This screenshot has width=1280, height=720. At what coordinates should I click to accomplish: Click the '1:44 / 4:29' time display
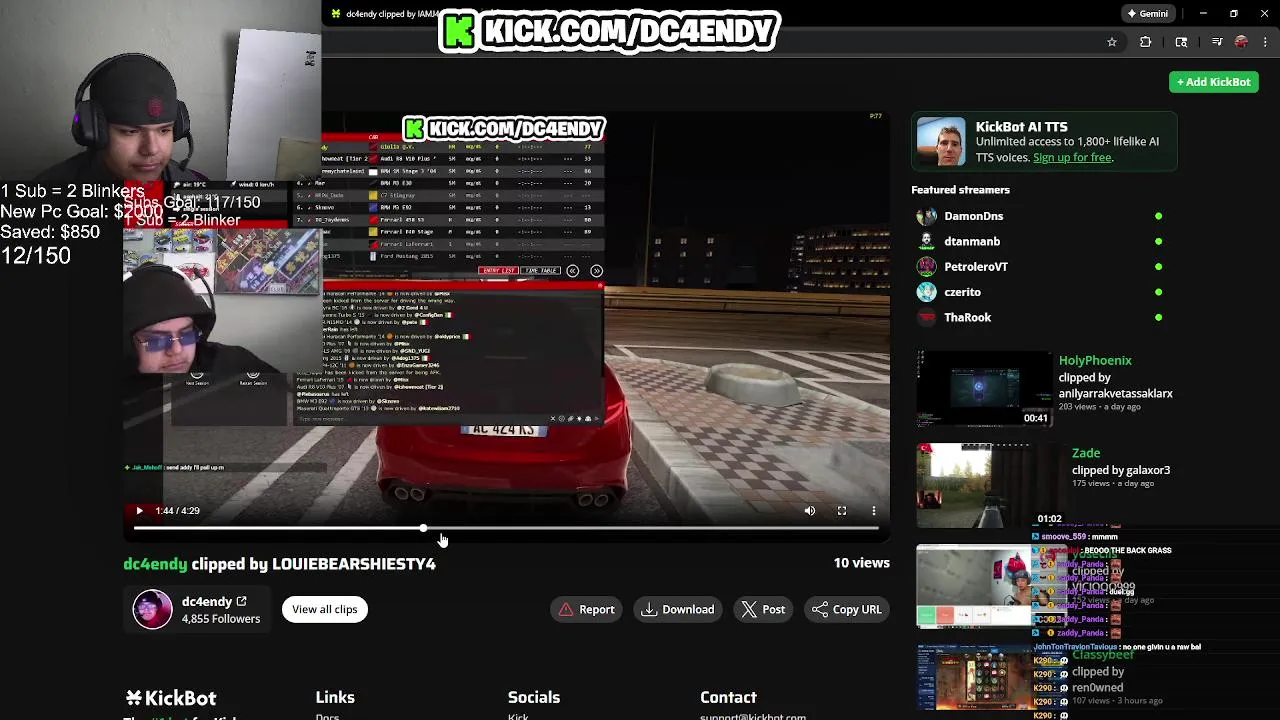[177, 511]
